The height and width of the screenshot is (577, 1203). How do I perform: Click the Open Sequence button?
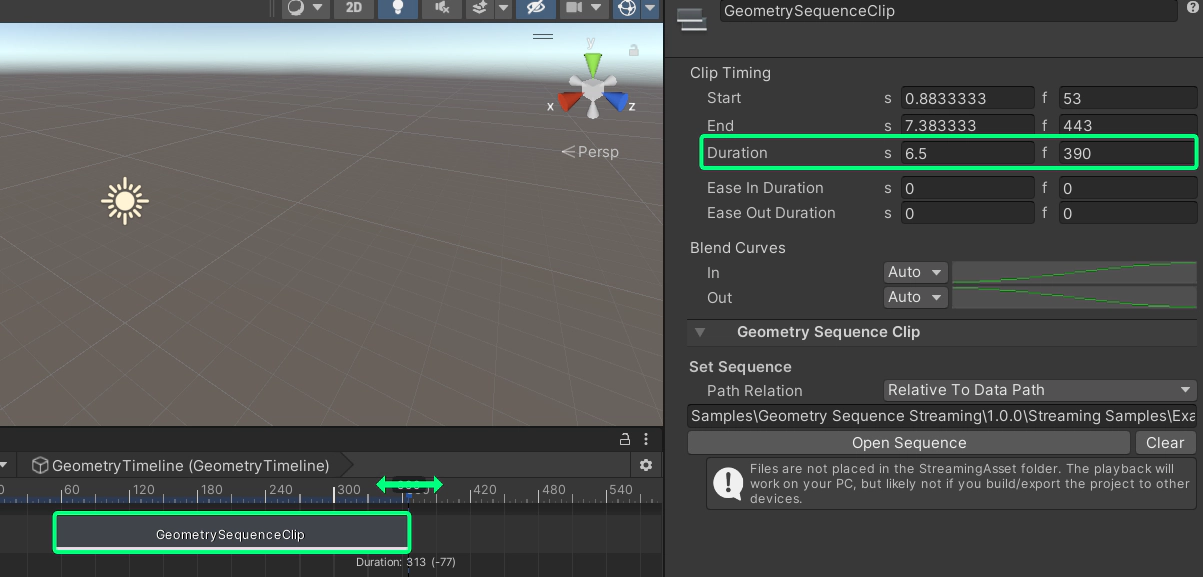(x=908, y=443)
